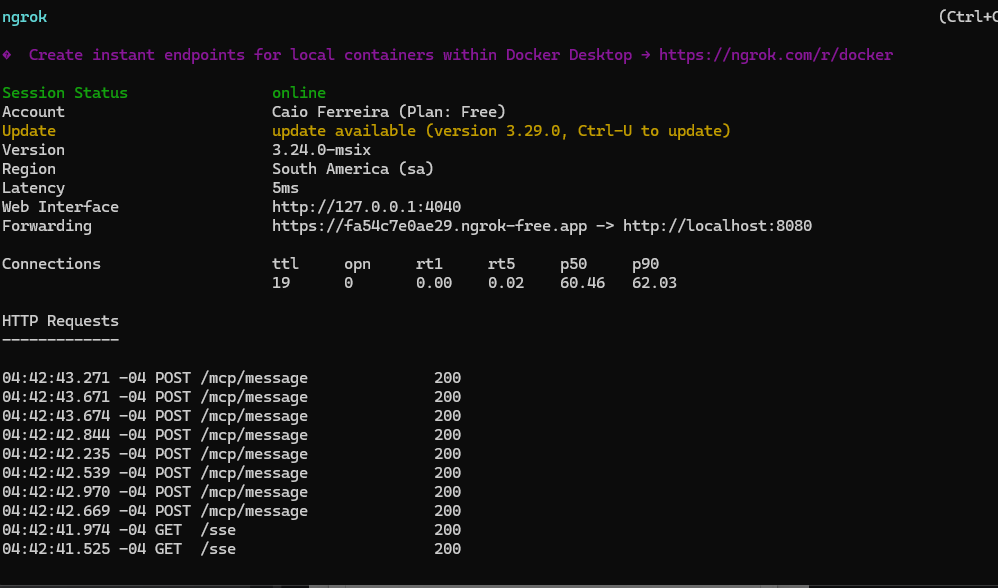
Task: Select the Forwarding row entry
Action: (x=47, y=225)
